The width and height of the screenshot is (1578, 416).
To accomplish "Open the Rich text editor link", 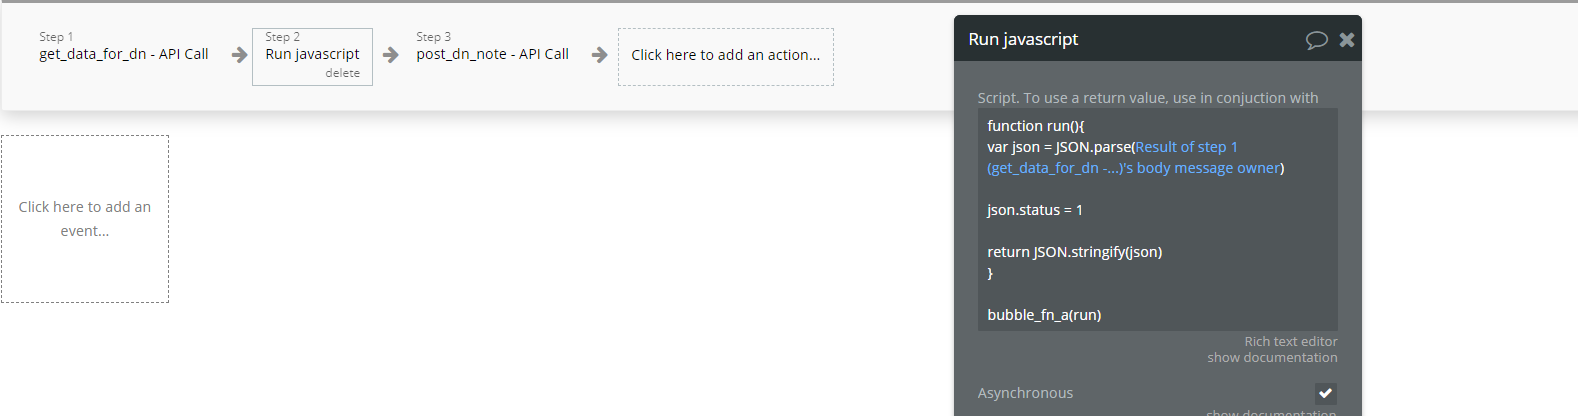I will [x=1290, y=341].
